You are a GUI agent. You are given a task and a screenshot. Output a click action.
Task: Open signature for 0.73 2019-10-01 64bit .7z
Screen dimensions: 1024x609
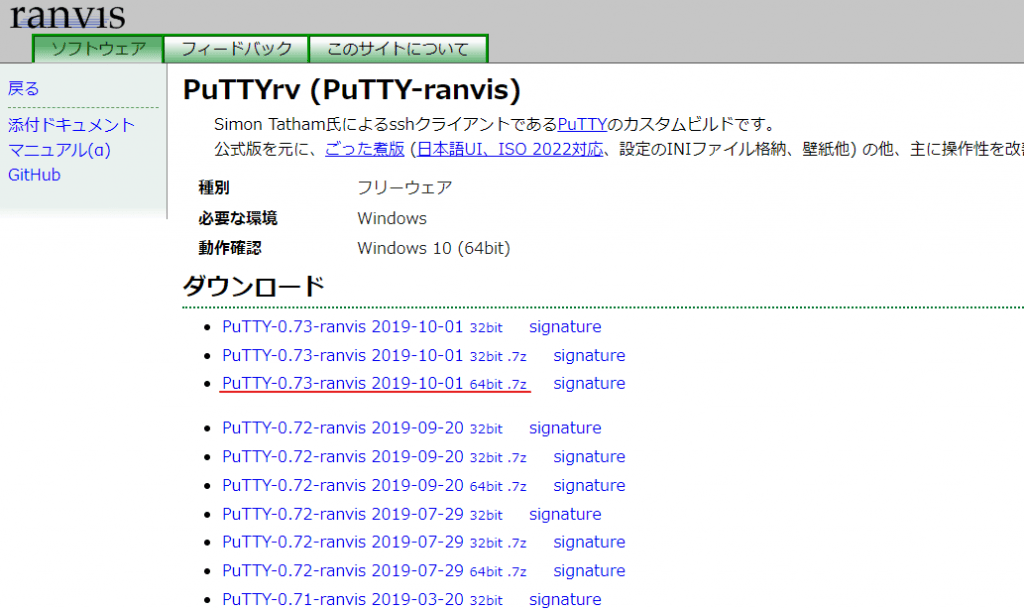[589, 383]
